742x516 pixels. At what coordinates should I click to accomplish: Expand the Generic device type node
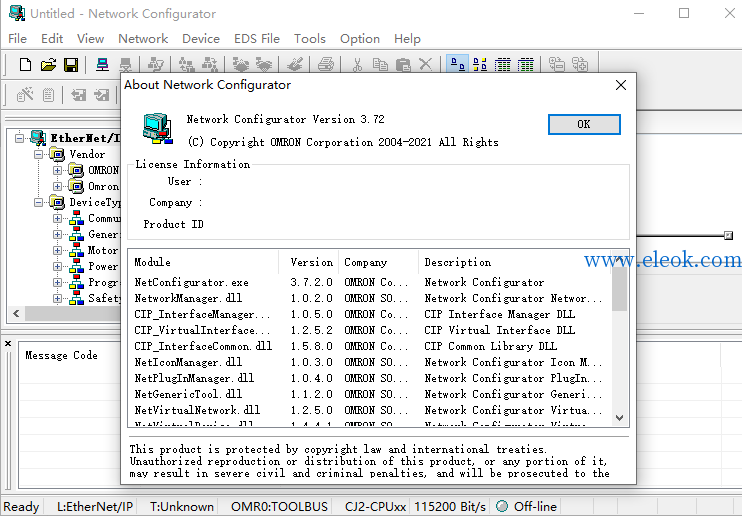[57, 235]
